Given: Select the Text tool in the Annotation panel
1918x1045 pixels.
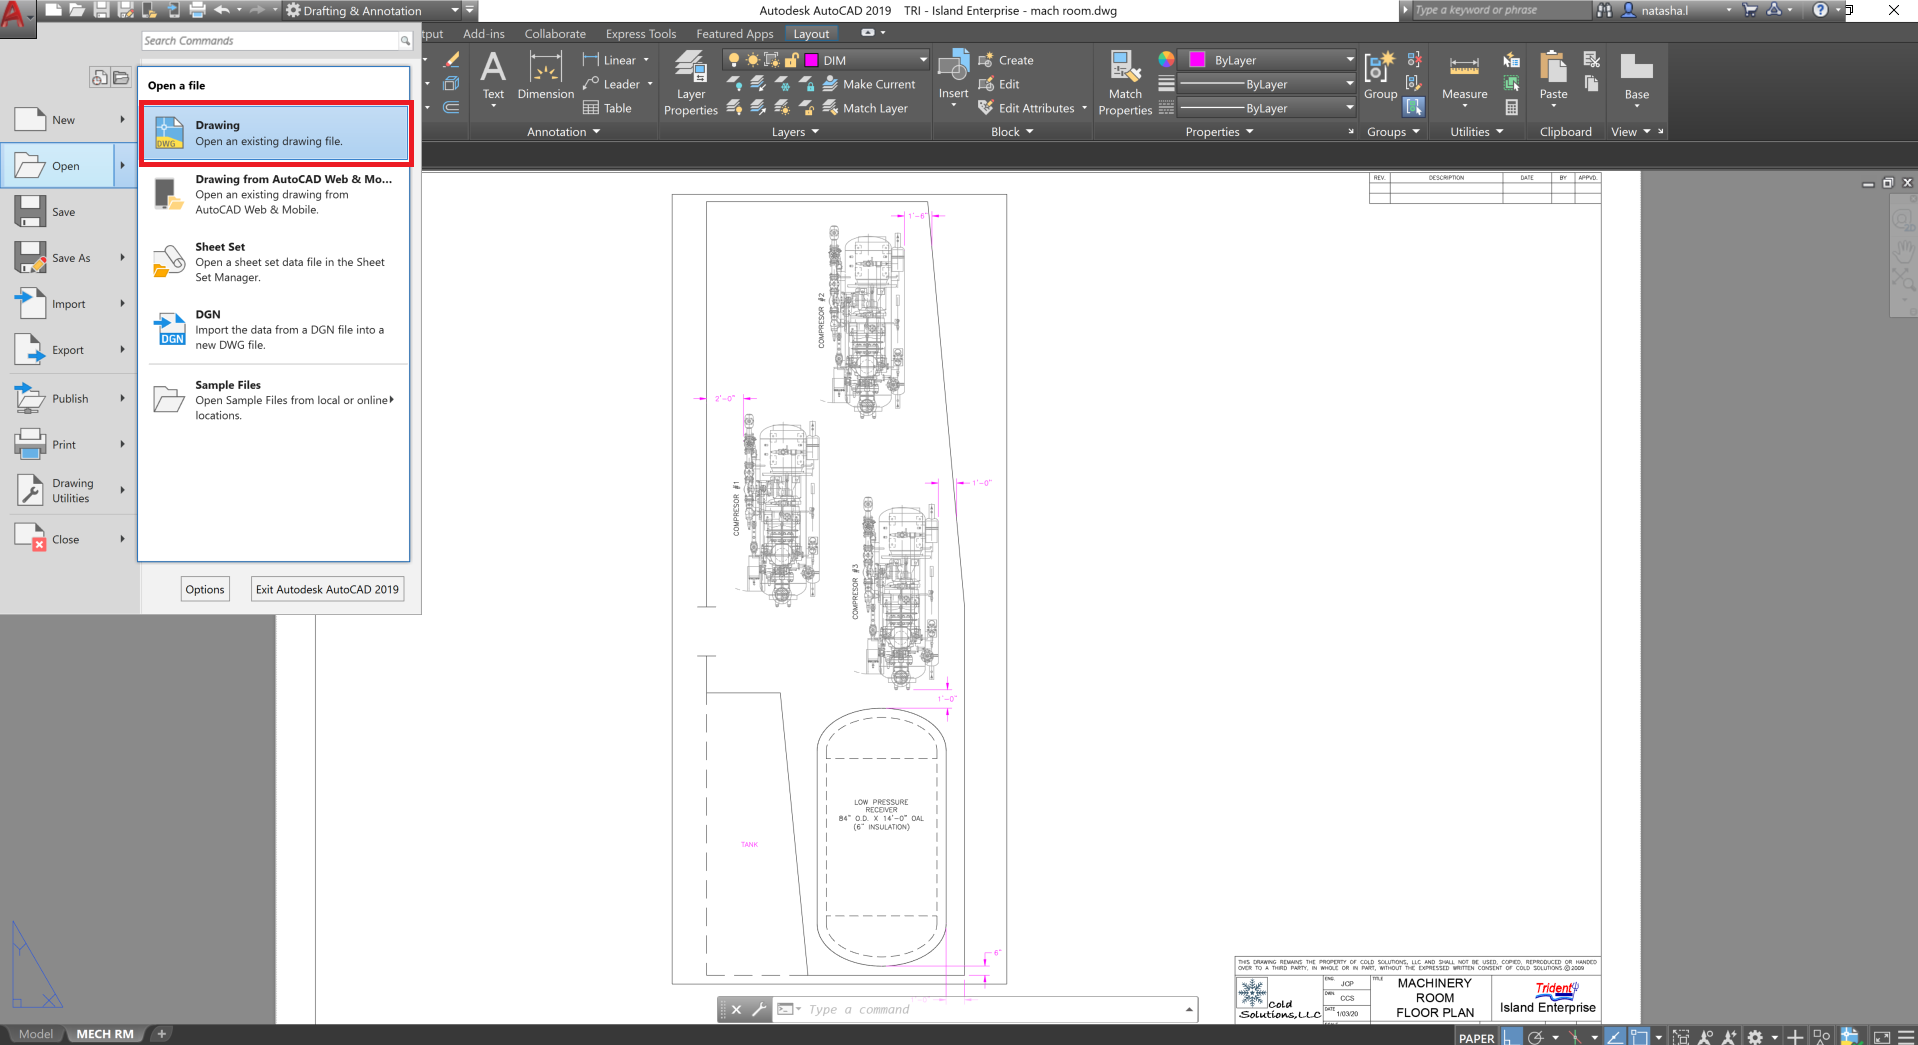Looking at the screenshot, I should (x=493, y=79).
